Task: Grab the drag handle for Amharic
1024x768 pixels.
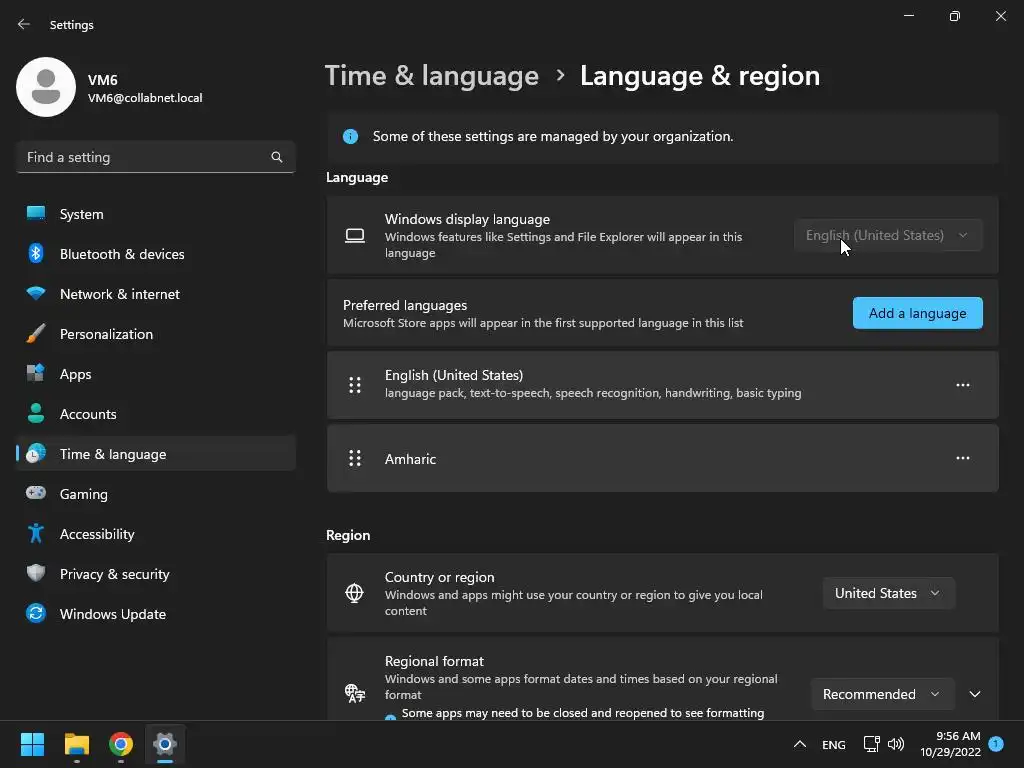Action: pyautogui.click(x=355, y=458)
